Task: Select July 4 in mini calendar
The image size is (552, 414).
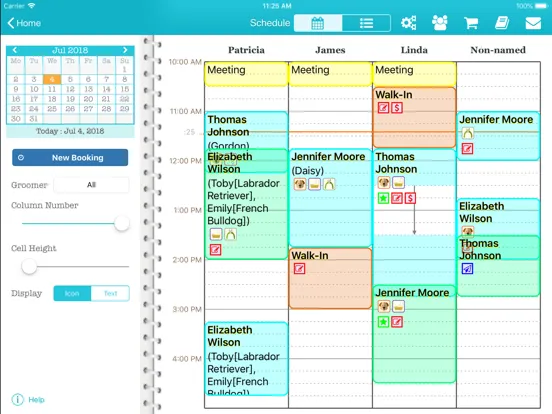Action: [52, 79]
